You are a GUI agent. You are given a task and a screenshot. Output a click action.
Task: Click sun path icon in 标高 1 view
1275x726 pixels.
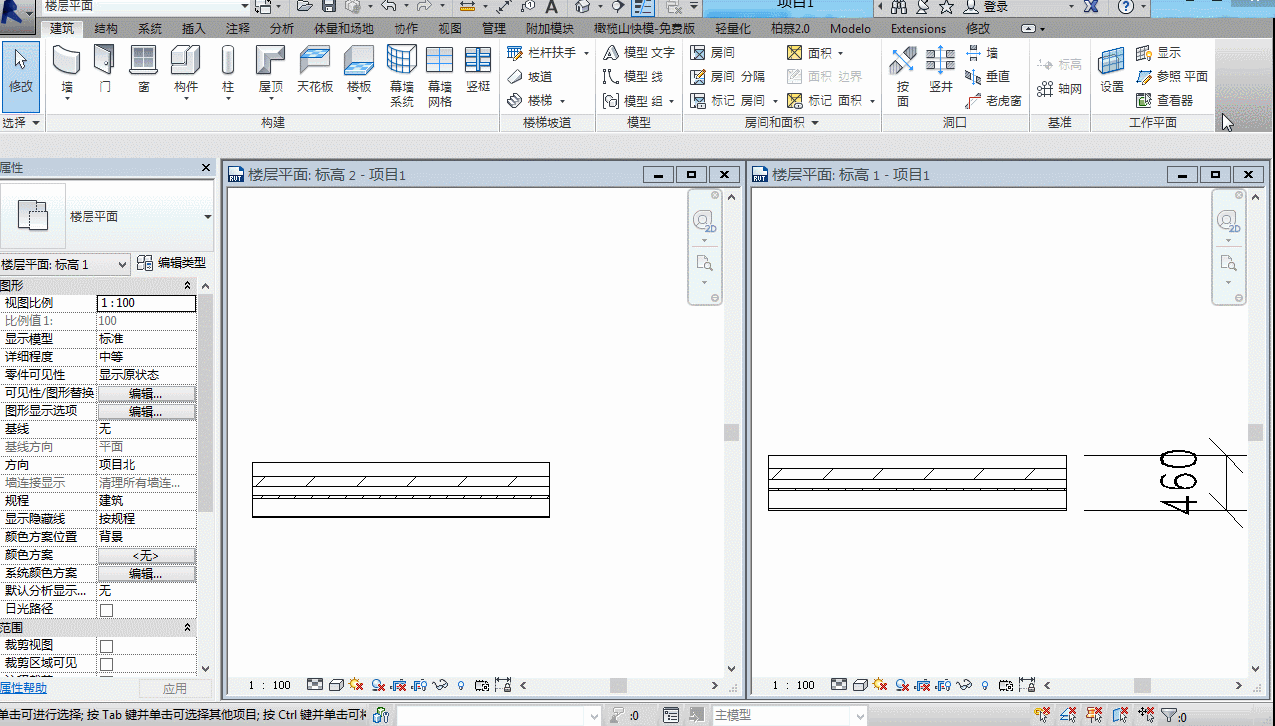pyautogui.click(x=880, y=685)
